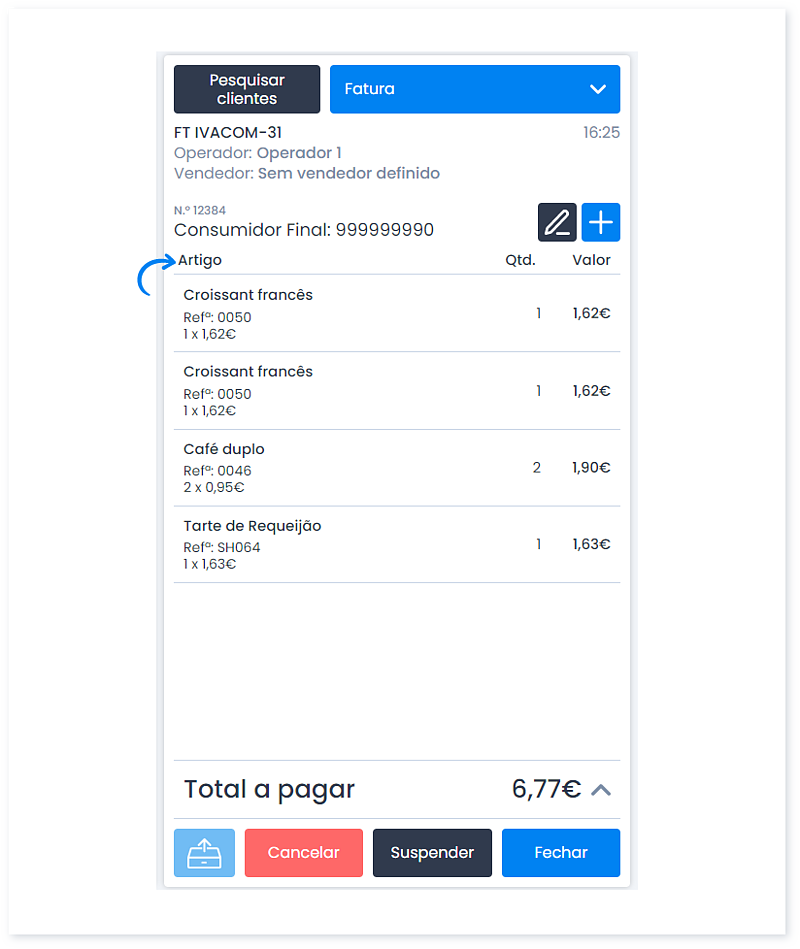800x949 pixels.
Task: Open the Fatura document type dropdown
Action: [x=474, y=89]
